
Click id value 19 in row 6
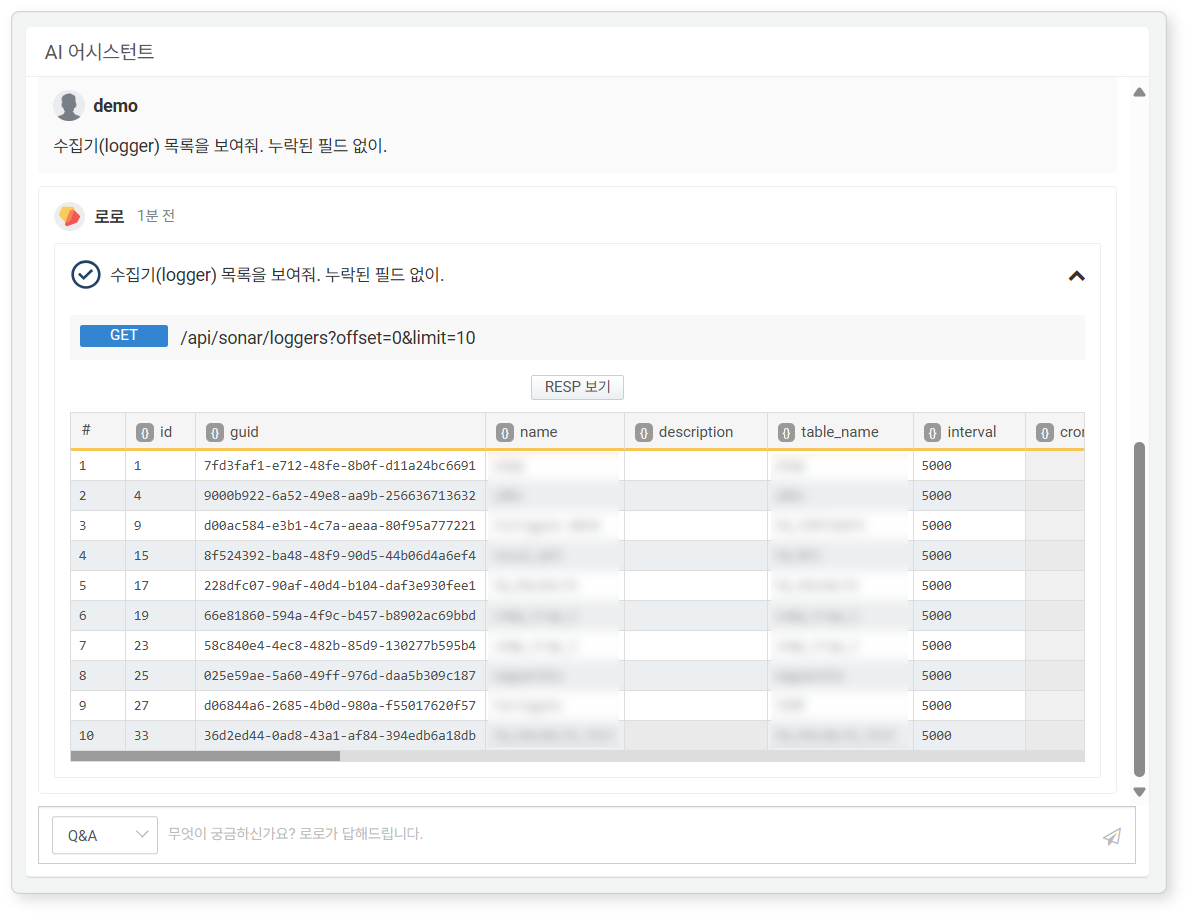pyautogui.click(x=141, y=616)
